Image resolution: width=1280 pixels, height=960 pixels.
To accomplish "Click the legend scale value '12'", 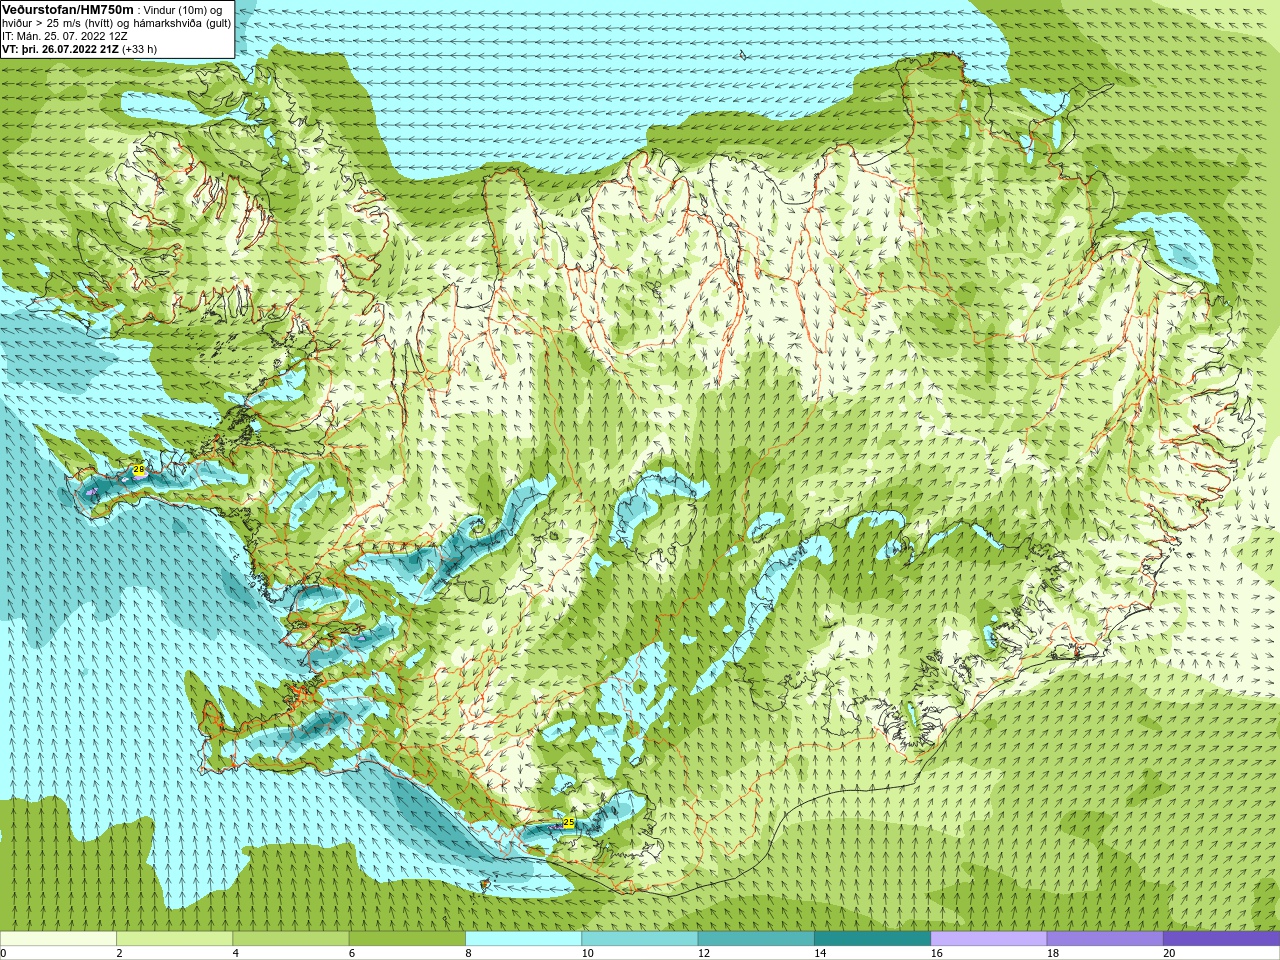I will tap(704, 953).
